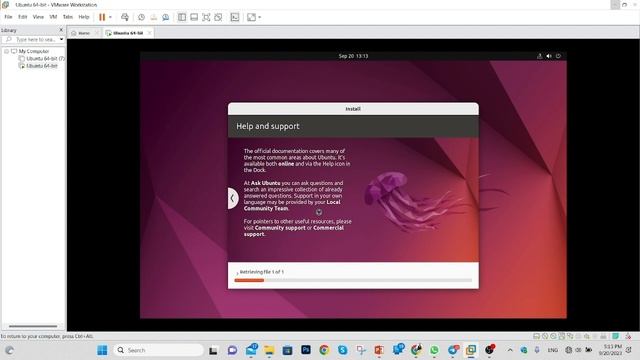Launch Photoshop from the taskbar
Image resolution: width=640 pixels, height=360 pixels.
[x=306, y=350]
